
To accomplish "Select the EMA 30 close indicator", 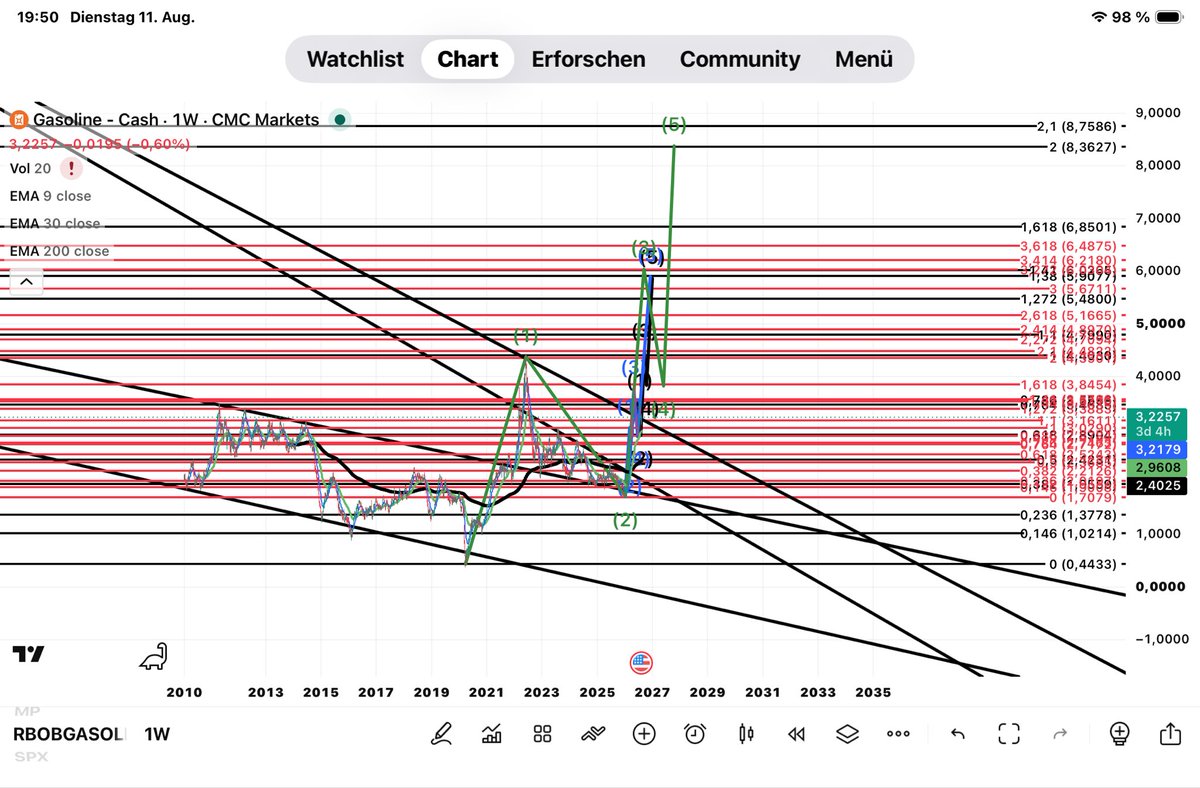I will tap(55, 224).
